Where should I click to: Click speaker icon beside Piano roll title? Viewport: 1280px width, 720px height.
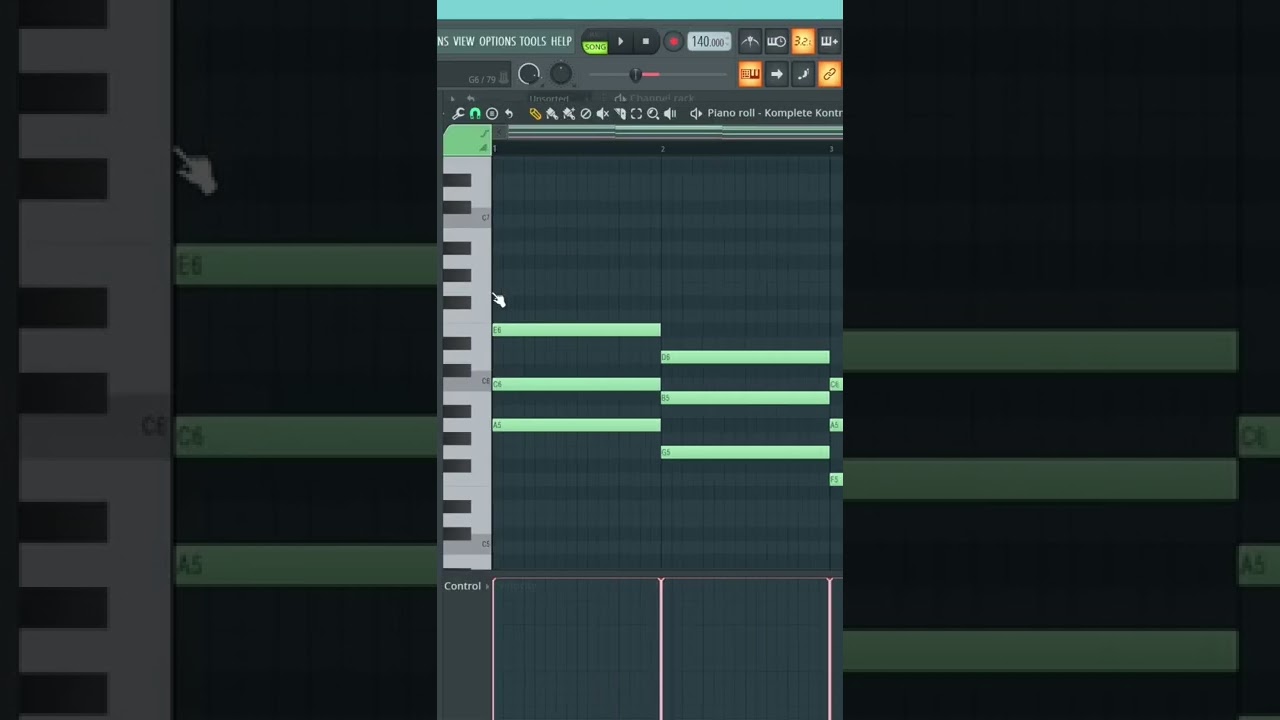click(696, 114)
